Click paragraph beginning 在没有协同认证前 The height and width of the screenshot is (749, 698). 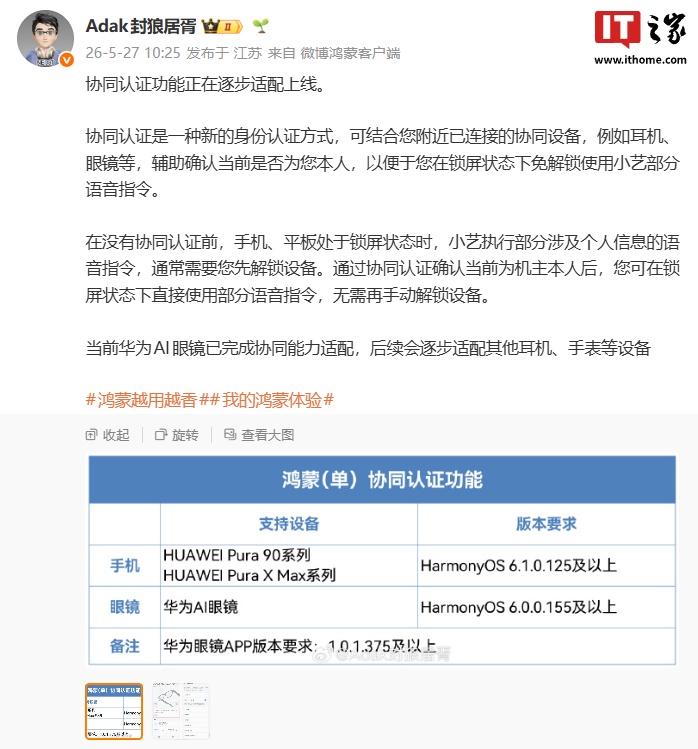[x=382, y=269]
